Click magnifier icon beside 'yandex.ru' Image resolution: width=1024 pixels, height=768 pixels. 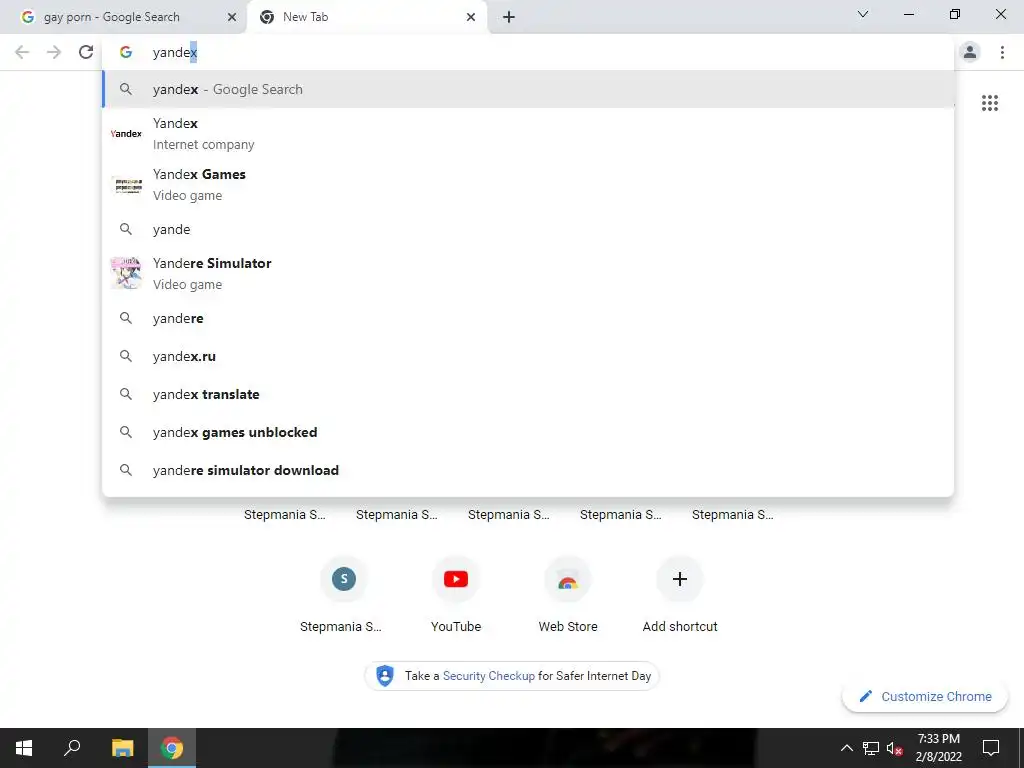coord(126,356)
